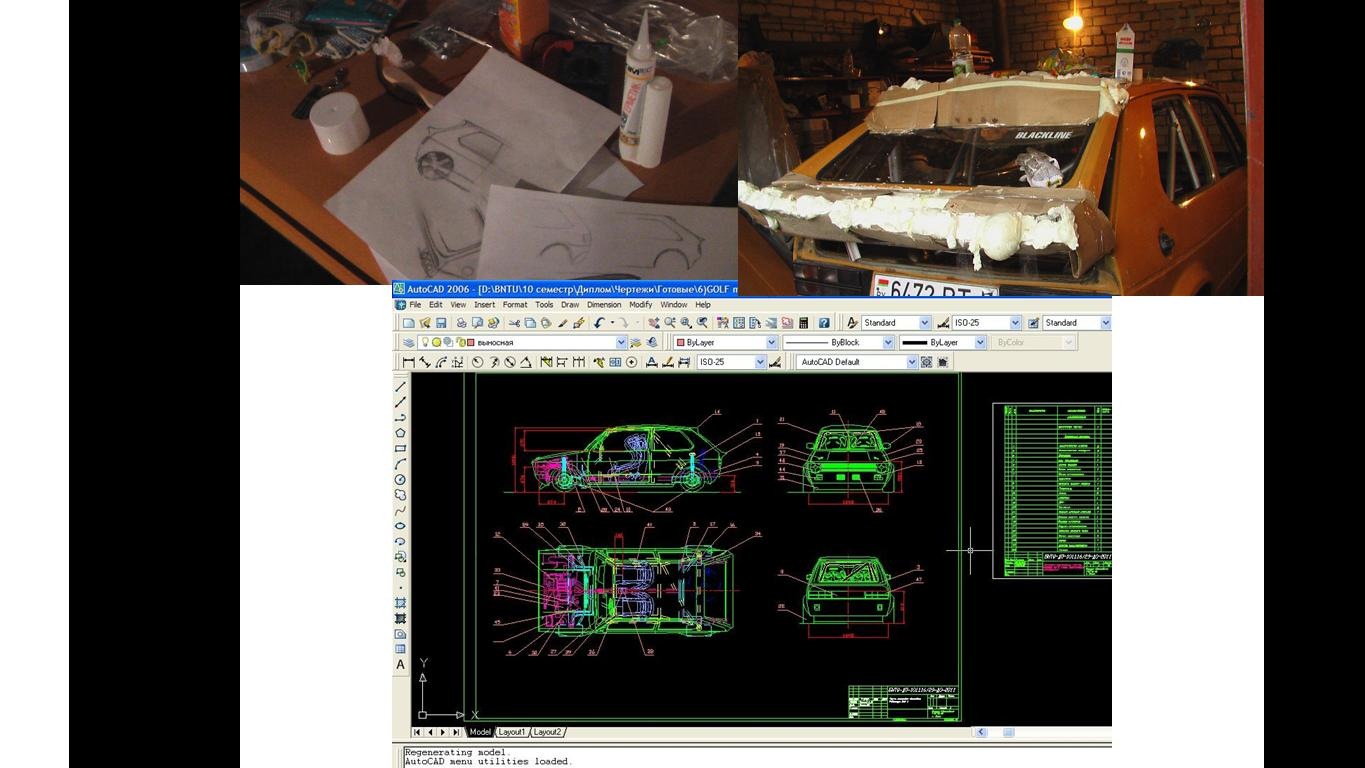Switch to the Model tab
Image resolution: width=1365 pixels, height=768 pixels.
click(x=480, y=732)
